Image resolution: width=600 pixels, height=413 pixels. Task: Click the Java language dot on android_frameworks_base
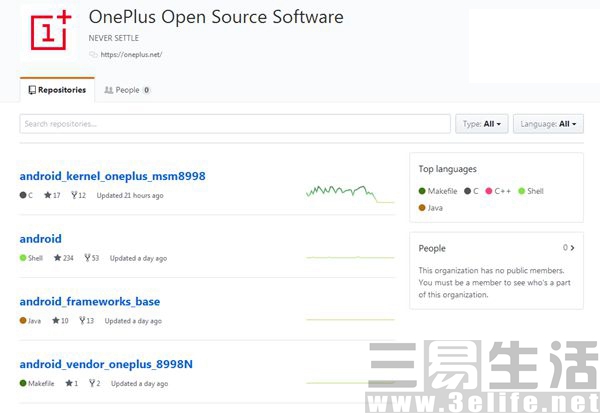(23, 320)
